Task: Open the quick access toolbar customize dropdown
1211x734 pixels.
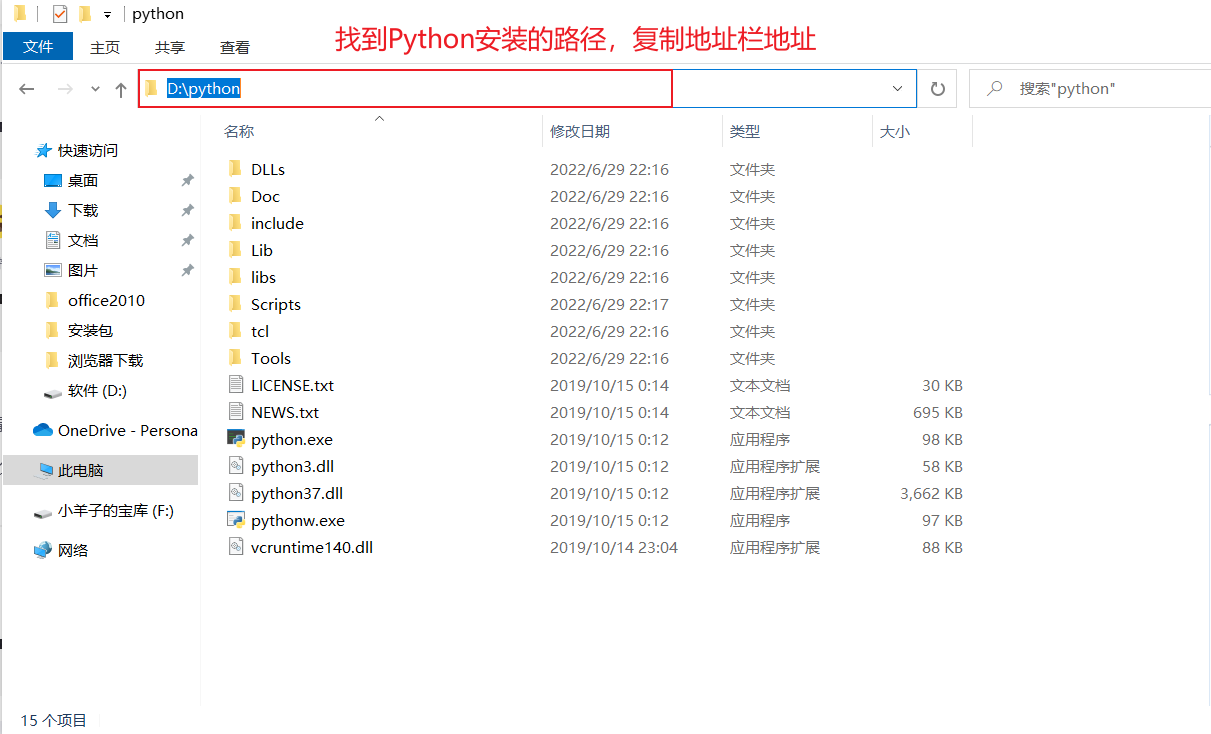Action: (x=107, y=15)
